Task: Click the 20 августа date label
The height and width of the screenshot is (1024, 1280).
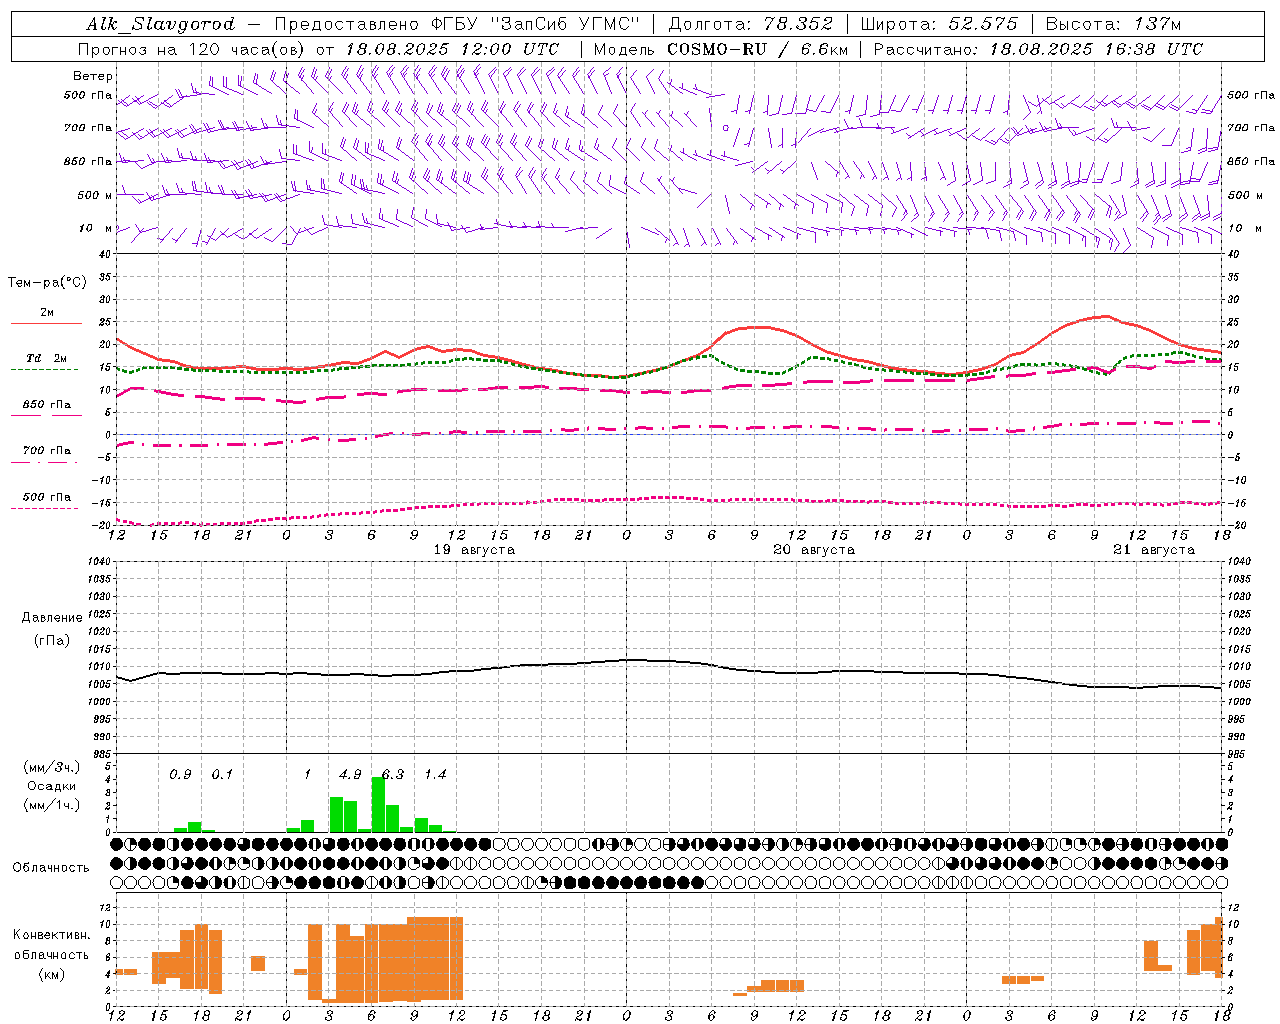Action: coord(814,550)
